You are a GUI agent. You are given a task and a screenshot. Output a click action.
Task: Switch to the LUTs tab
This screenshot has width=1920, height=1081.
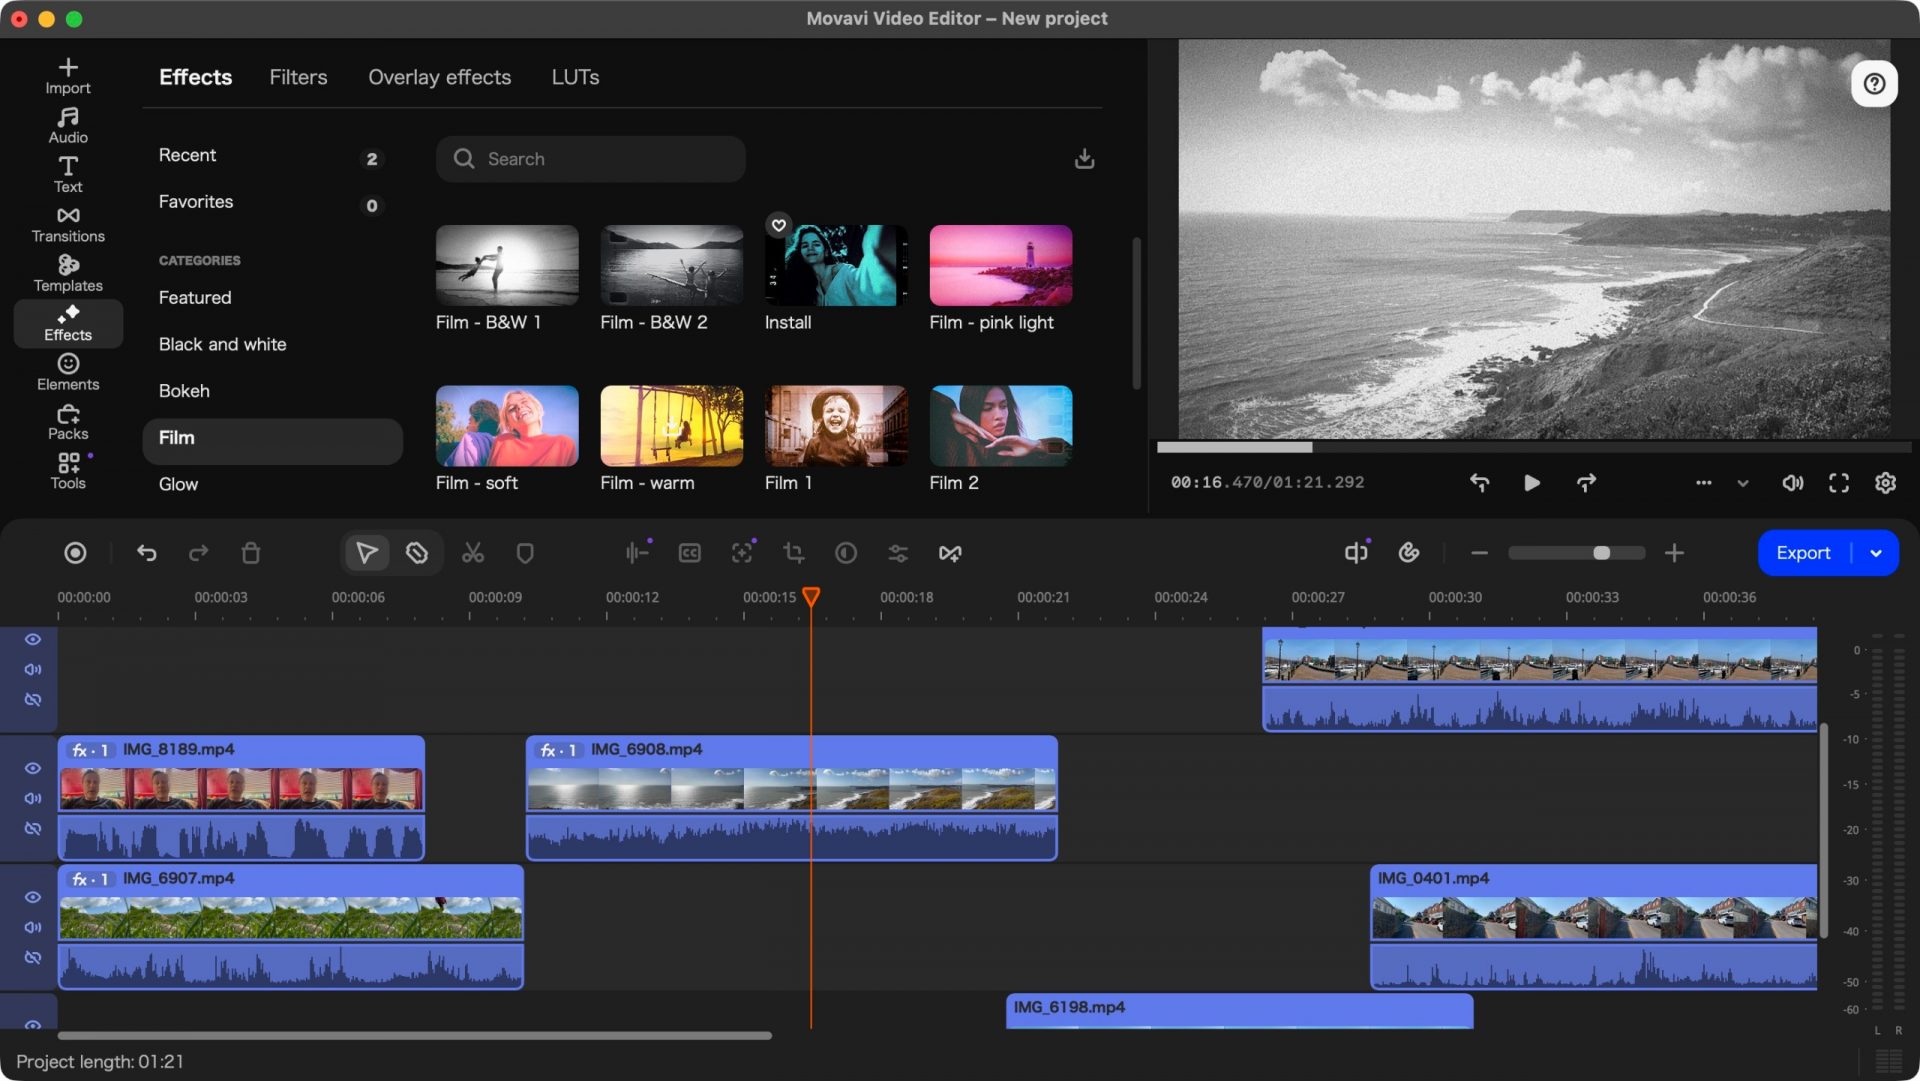pos(575,77)
